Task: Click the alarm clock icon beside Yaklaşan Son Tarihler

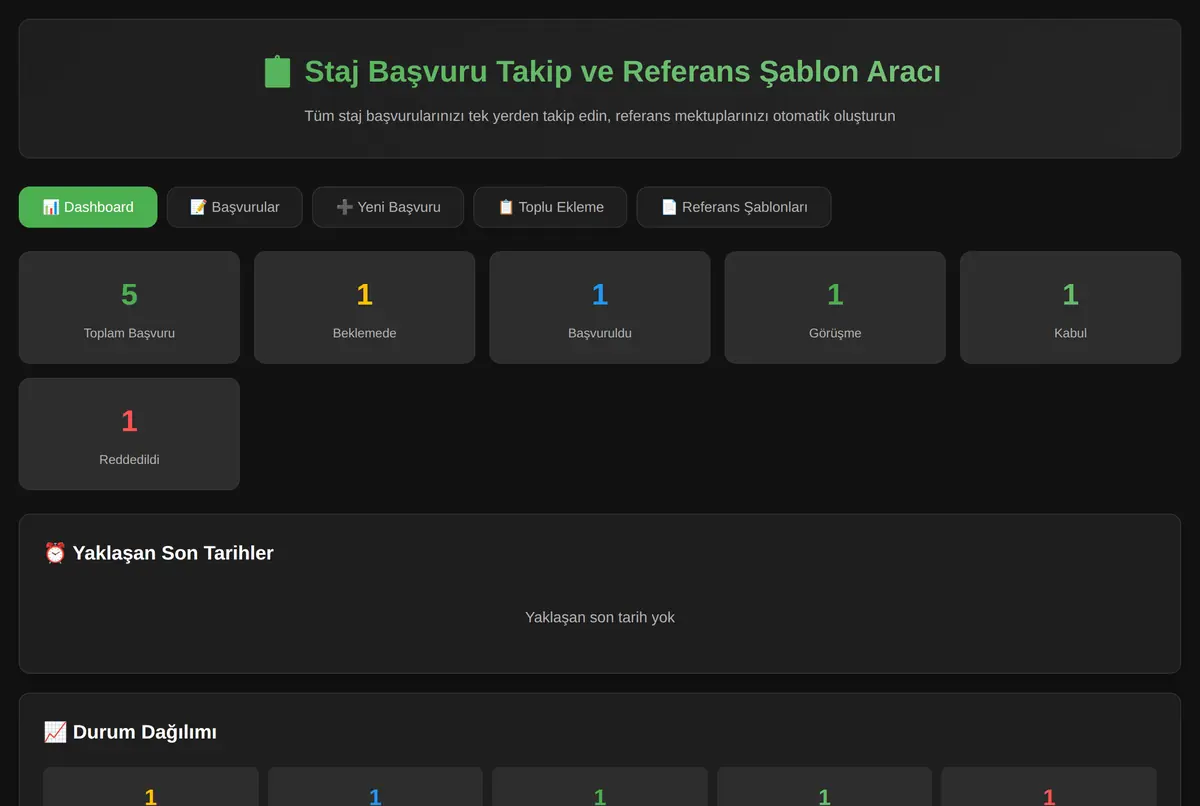Action: pyautogui.click(x=55, y=553)
